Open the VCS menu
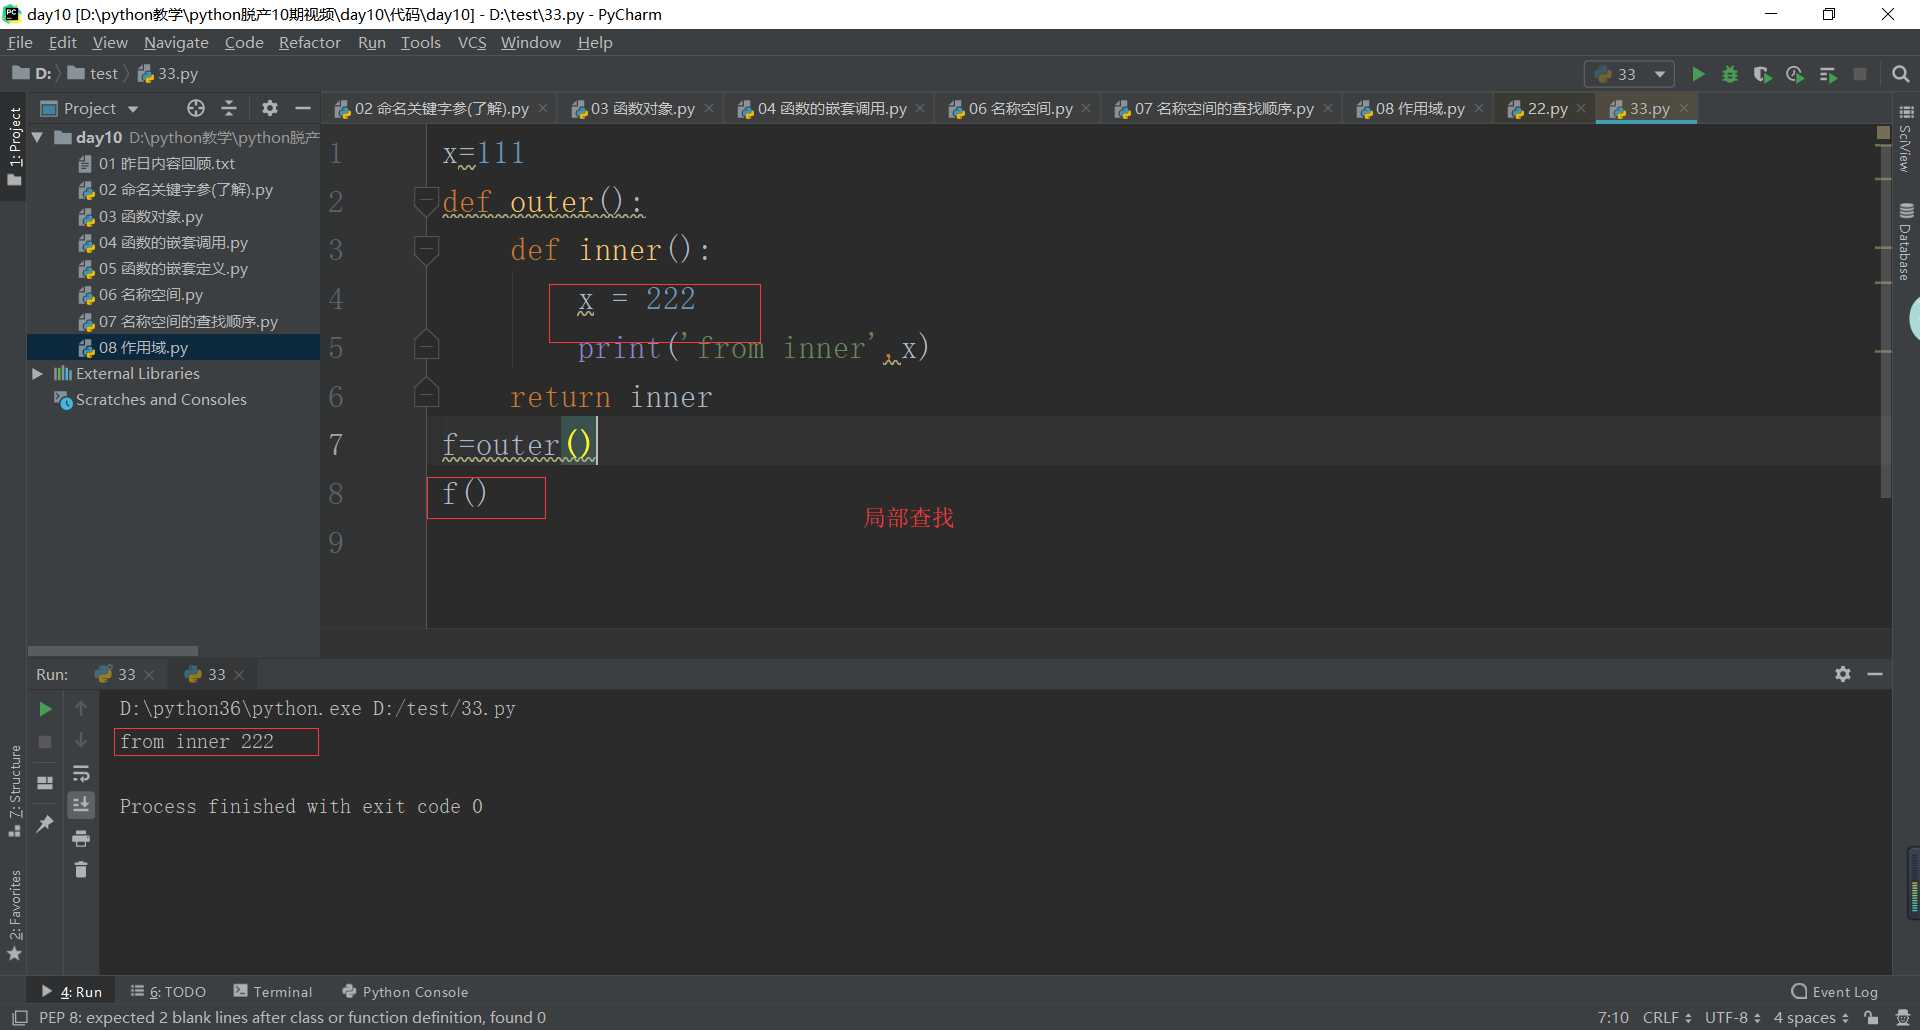This screenshot has height=1030, width=1920. [x=471, y=42]
